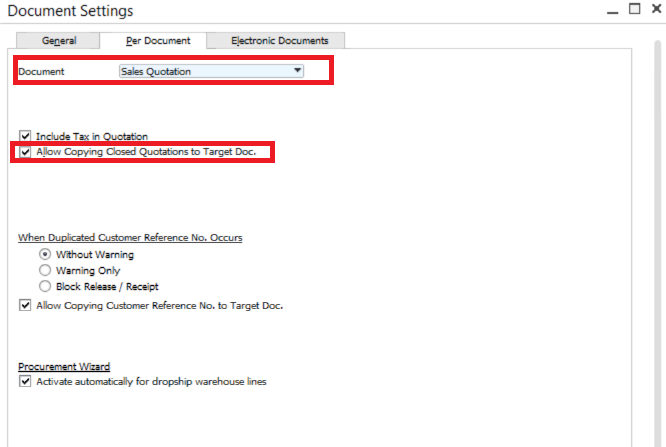
Task: Click the Document field label
Action: (41, 72)
